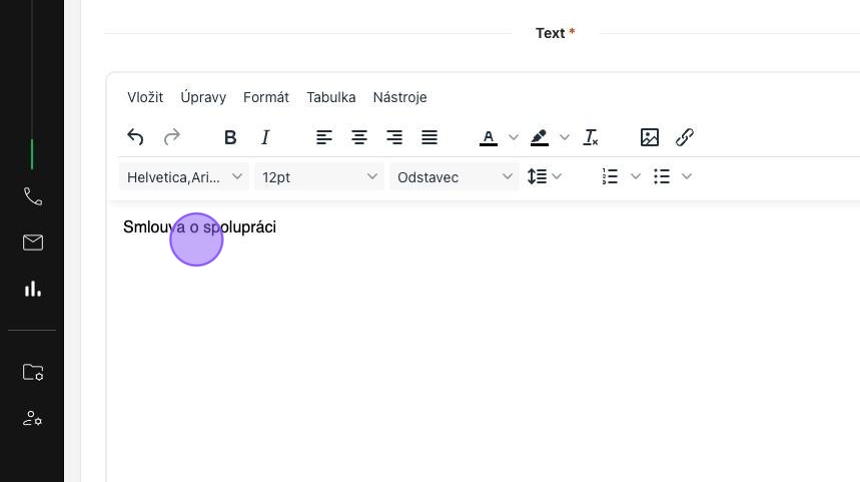Viewport: 860px width, 482px height.
Task: Open the Nástroje menu
Action: click(400, 97)
